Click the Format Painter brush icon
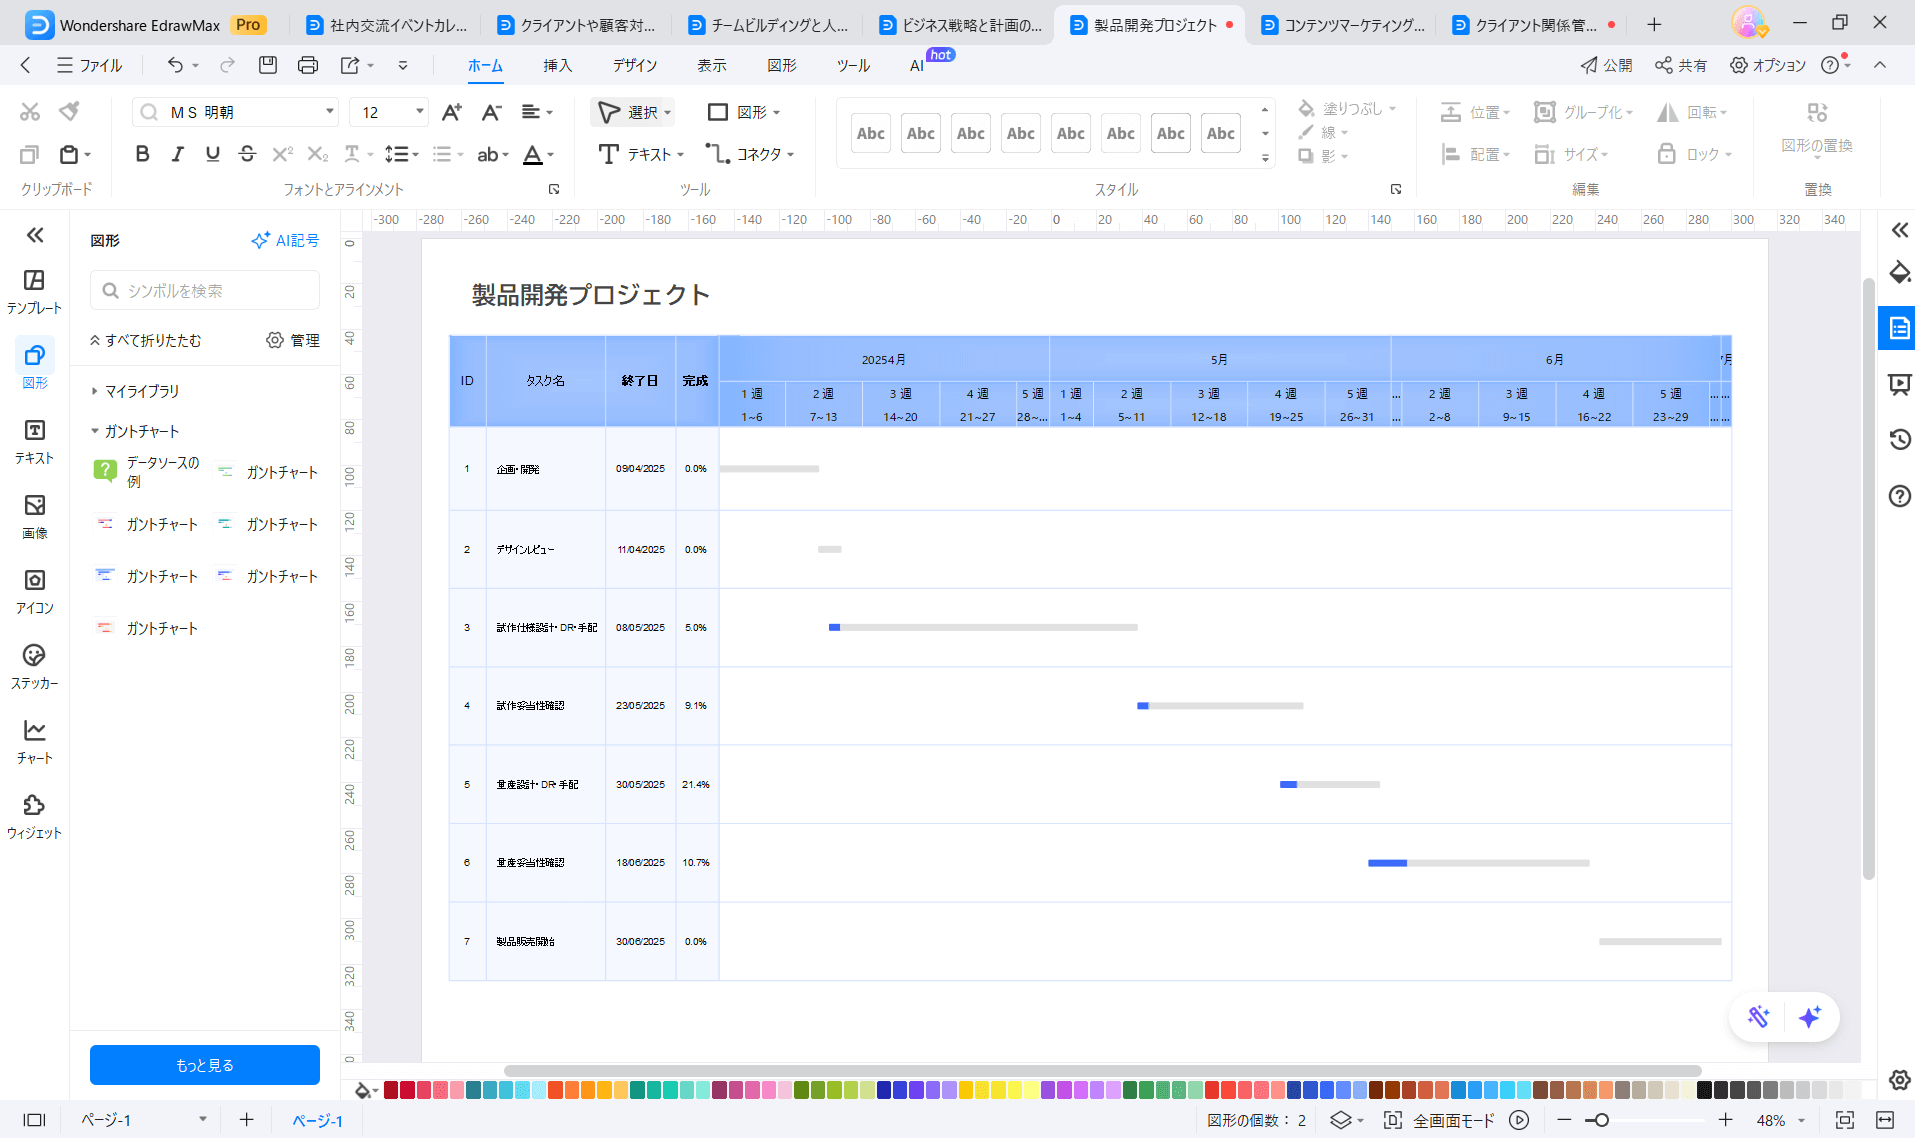The height and width of the screenshot is (1138, 1915). click(x=69, y=111)
